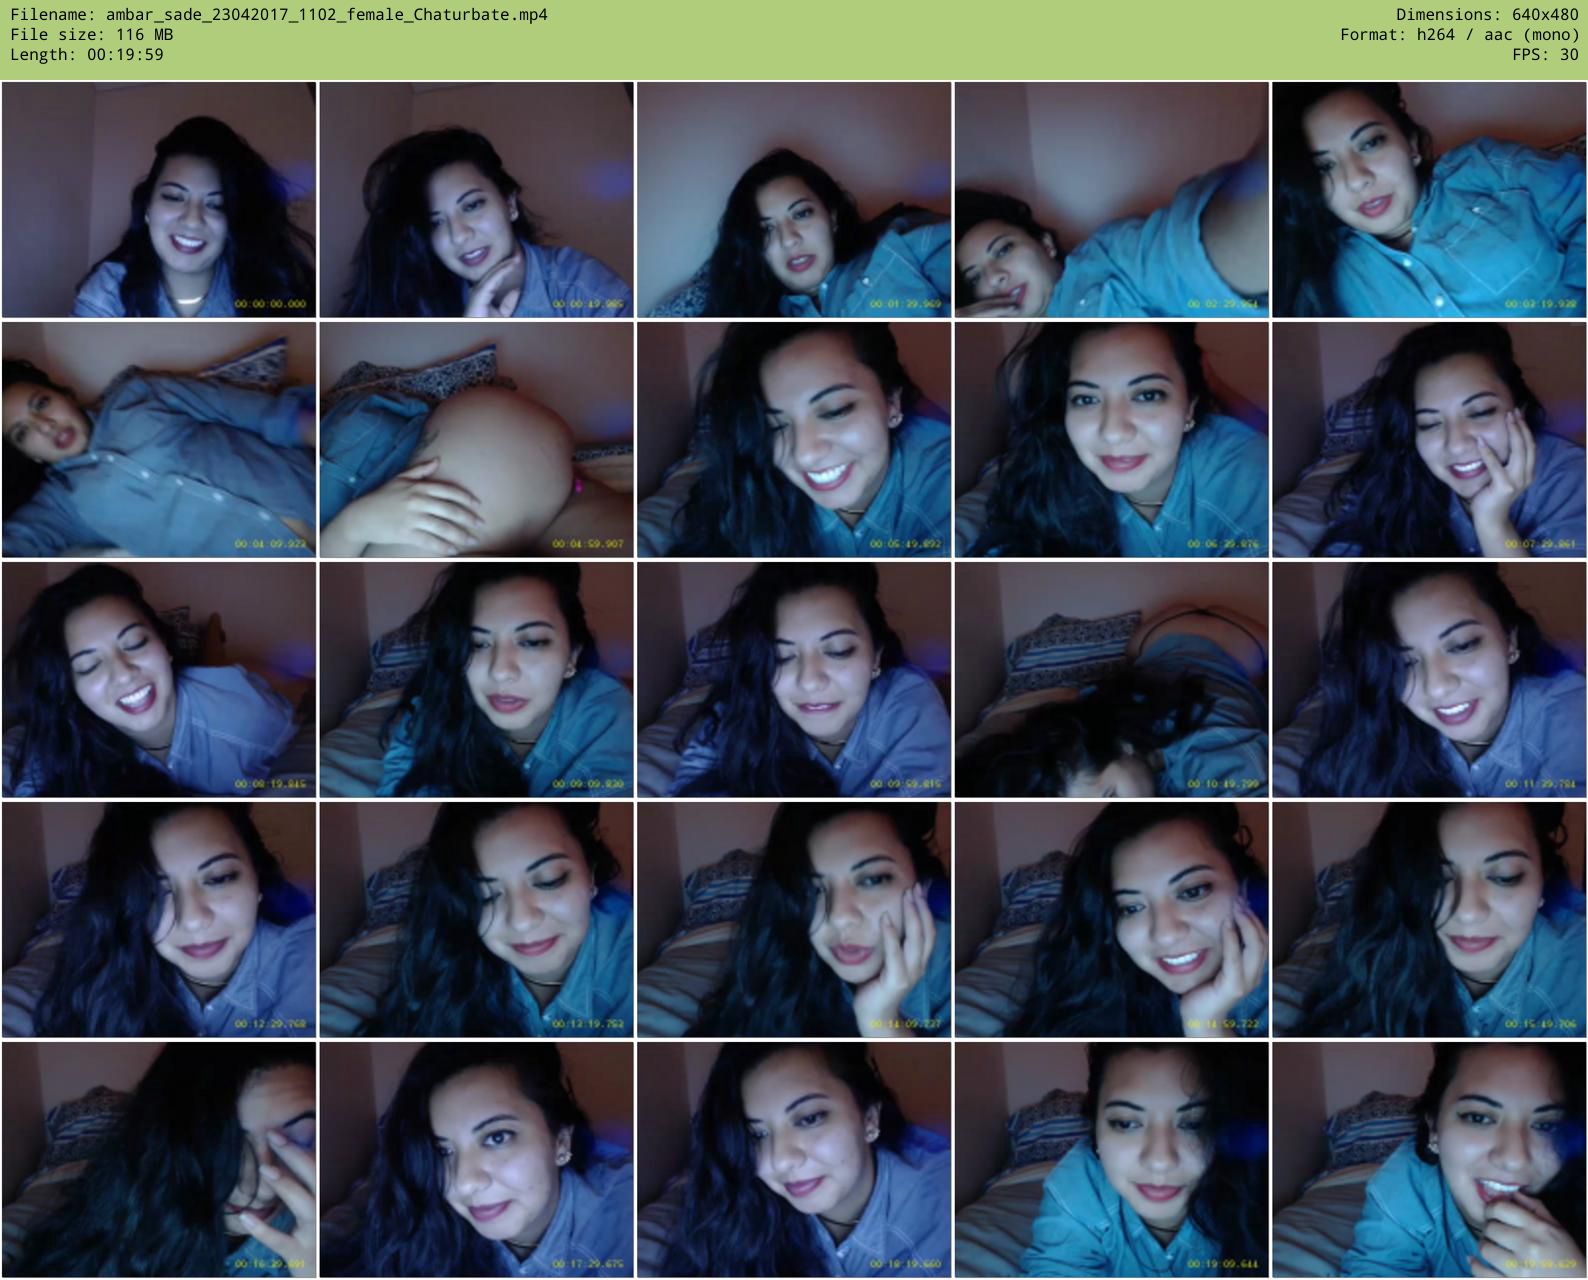Click the thumbnail at timestamp 00:00:00.000
Image resolution: width=1588 pixels, height=1280 pixels.
159,200
